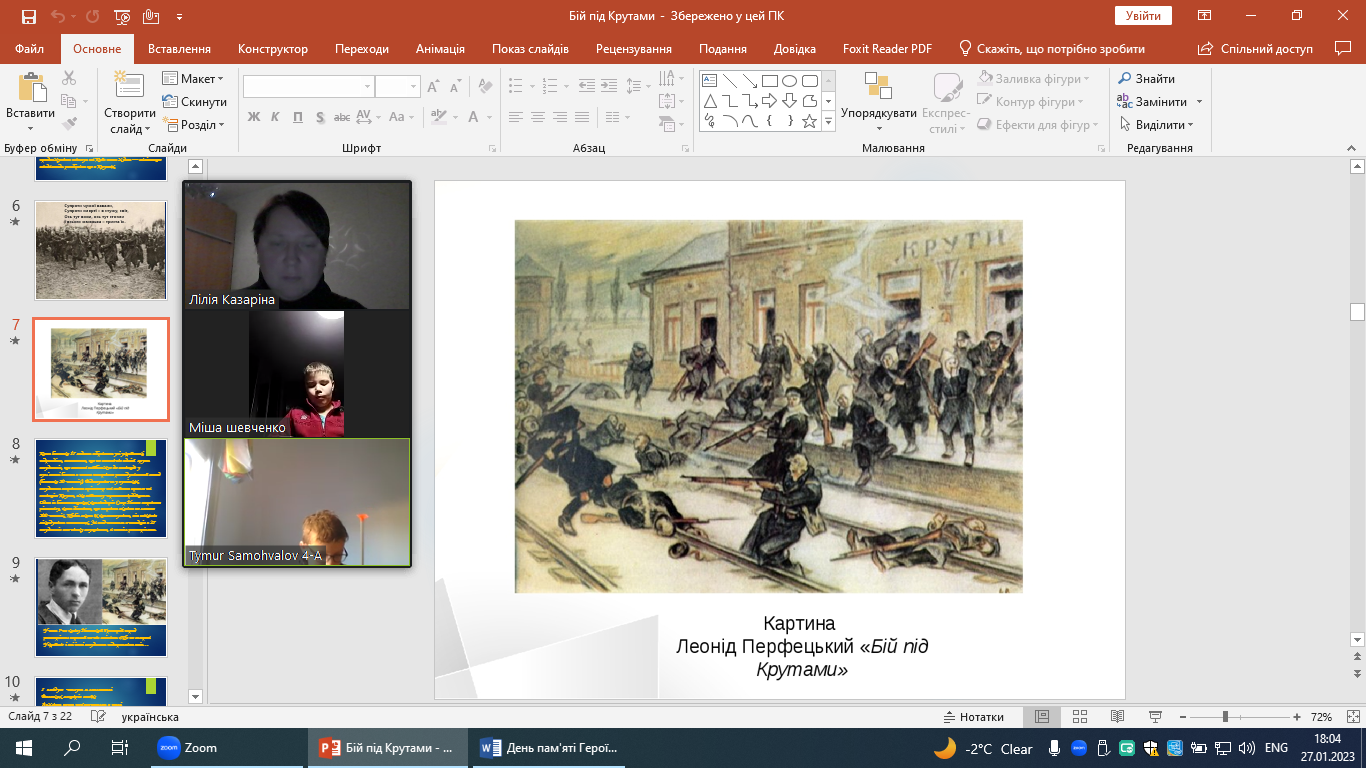This screenshot has width=1366, height=768.
Task: Select the ellipse shape in gallery
Action: point(789,81)
